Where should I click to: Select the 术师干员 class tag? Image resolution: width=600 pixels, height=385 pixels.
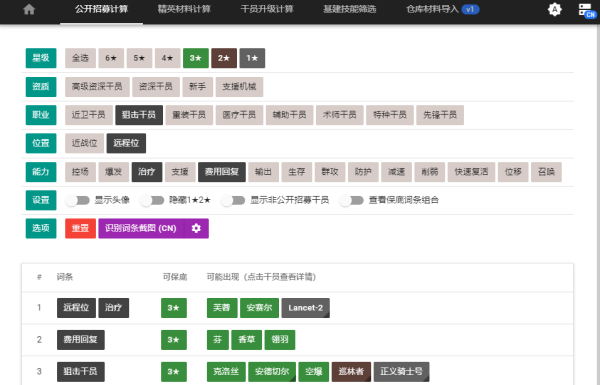coord(339,115)
